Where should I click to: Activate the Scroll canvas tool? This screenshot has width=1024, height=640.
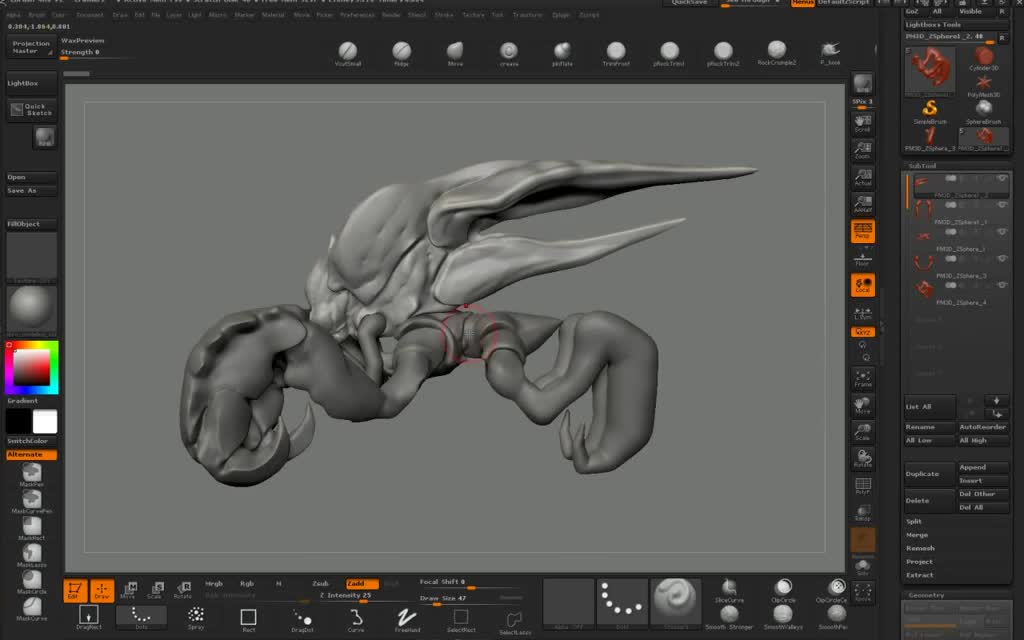pos(863,123)
